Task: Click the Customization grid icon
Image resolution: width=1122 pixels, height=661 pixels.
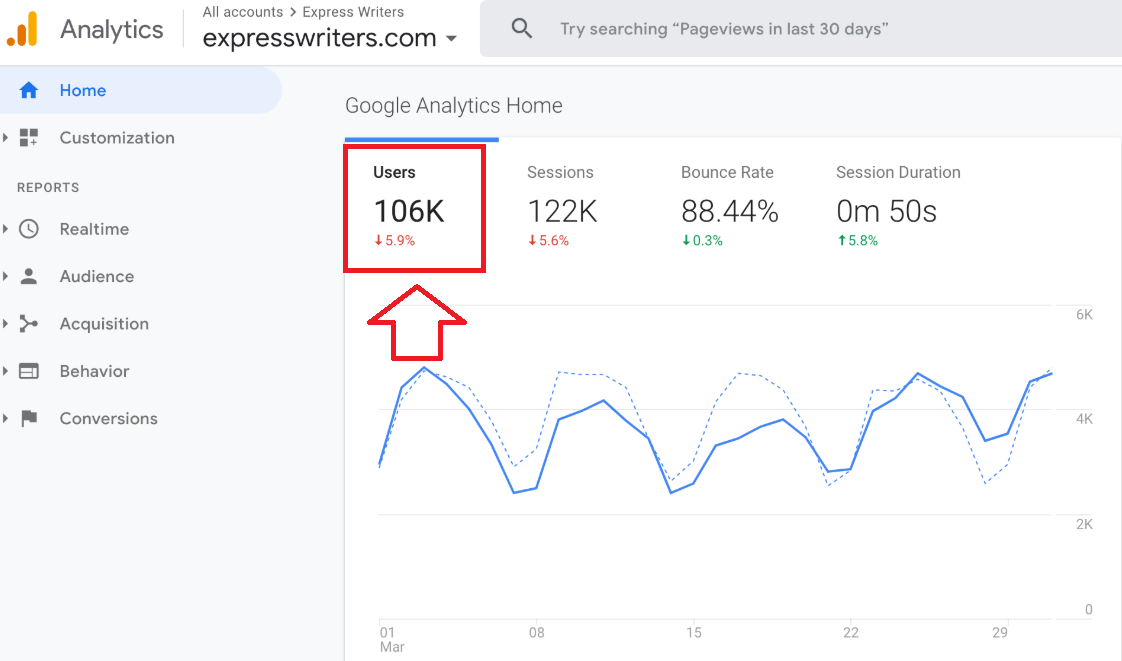Action: pyautogui.click(x=29, y=137)
